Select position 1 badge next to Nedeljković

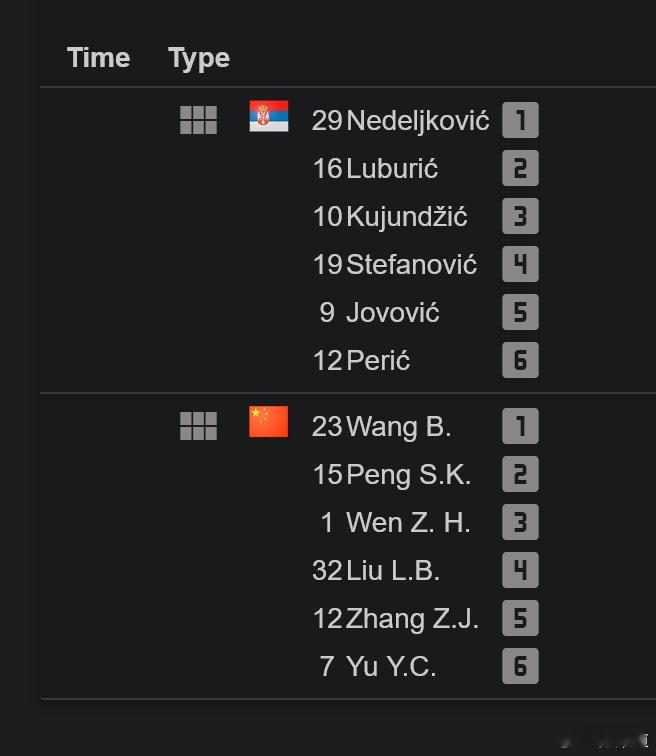coord(520,120)
